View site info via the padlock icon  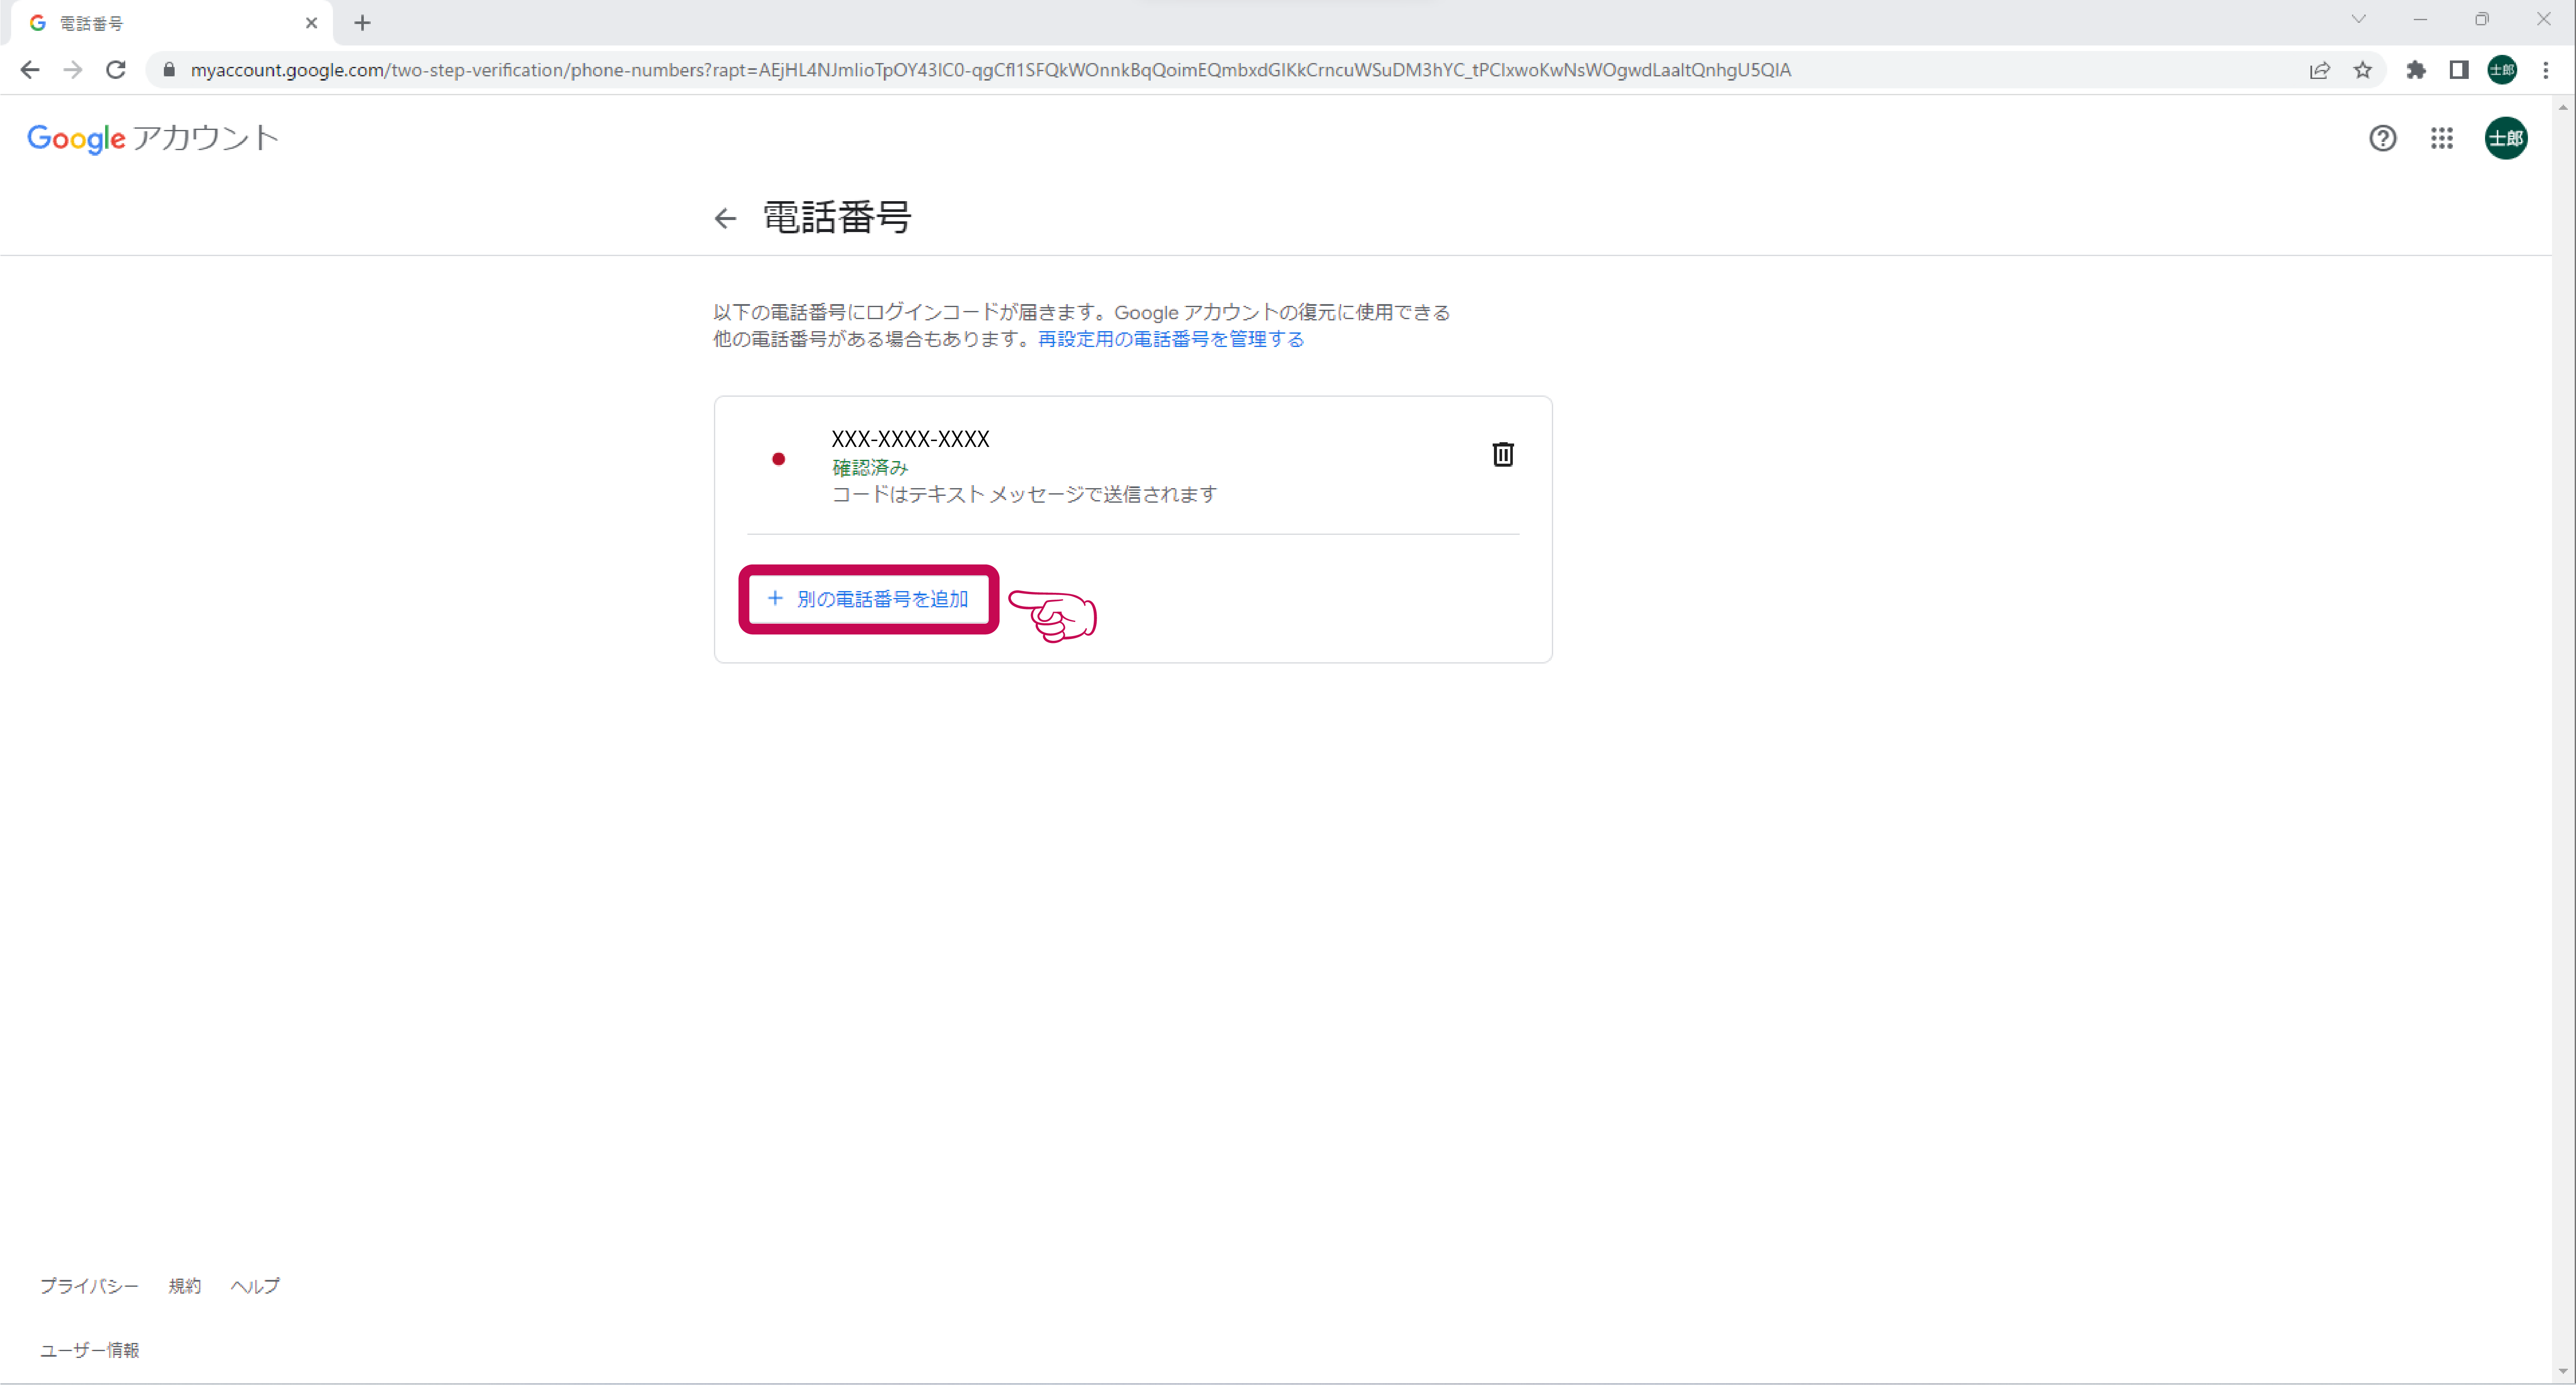coord(169,70)
